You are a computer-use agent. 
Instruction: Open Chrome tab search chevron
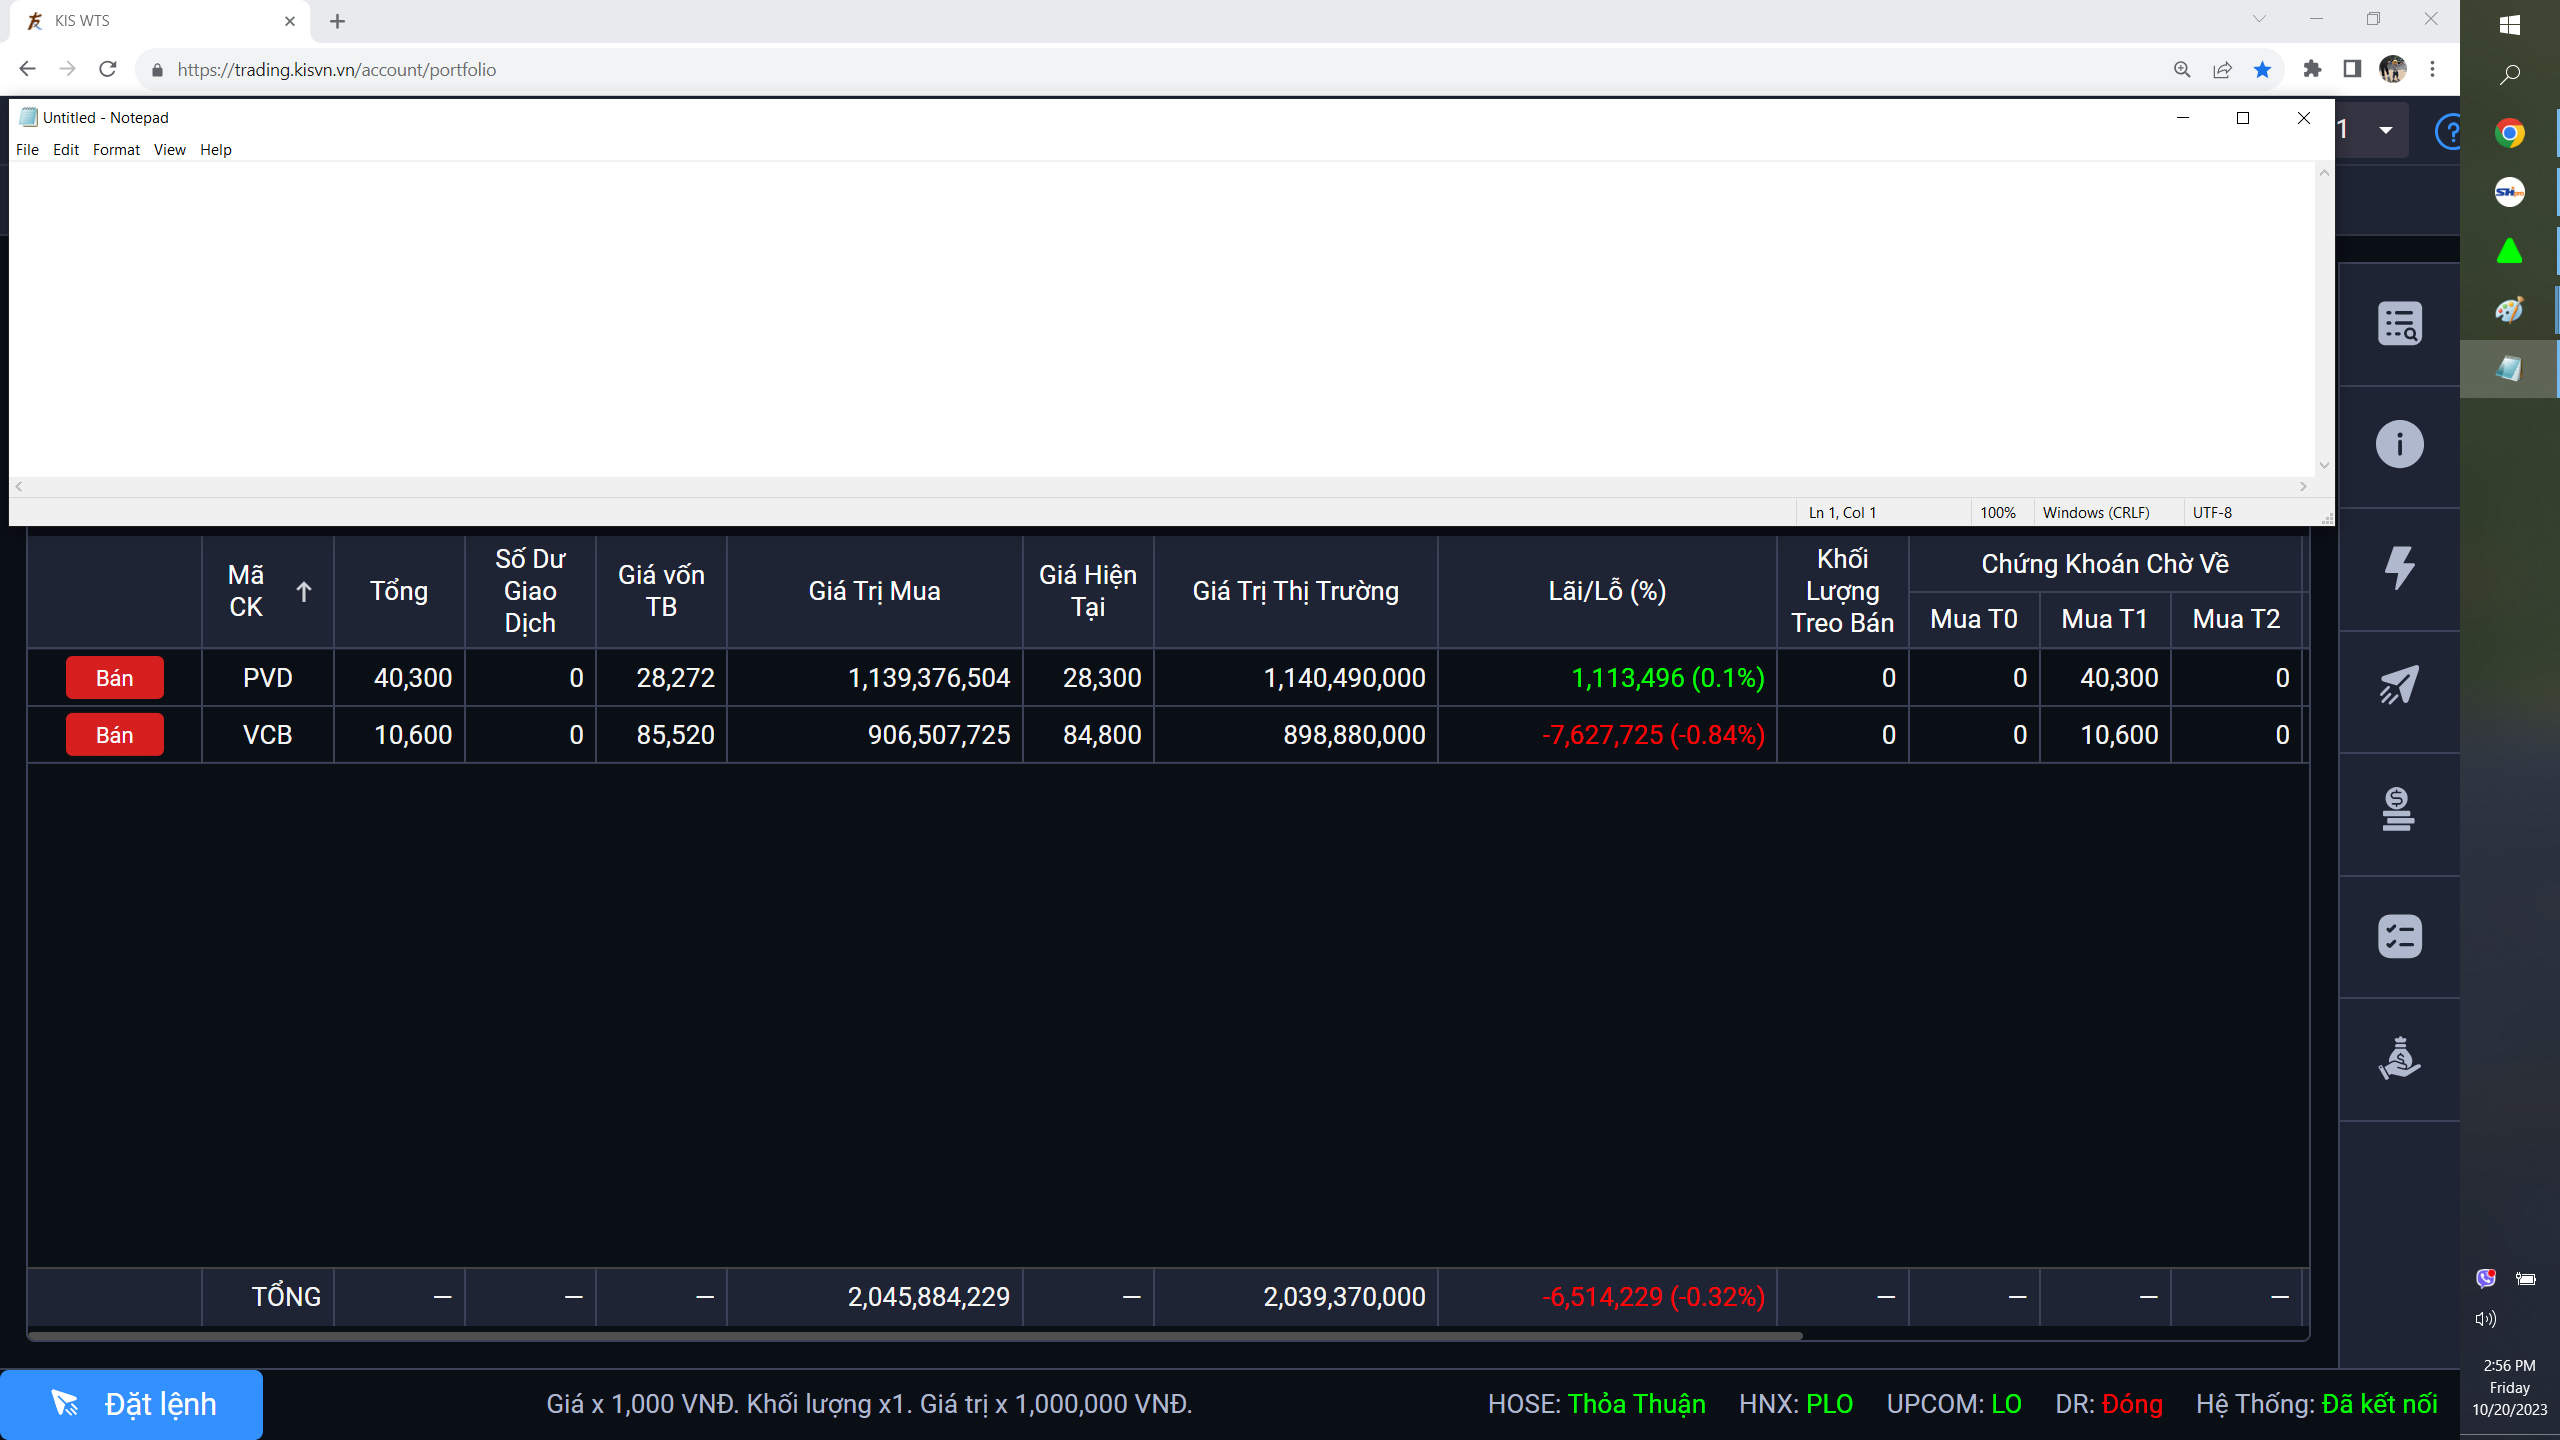coord(2259,19)
